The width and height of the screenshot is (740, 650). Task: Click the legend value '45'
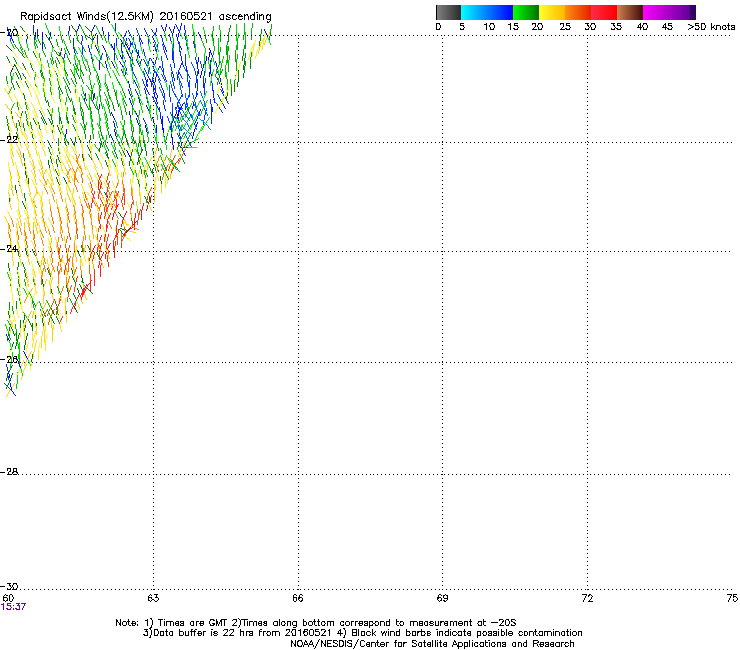[667, 27]
